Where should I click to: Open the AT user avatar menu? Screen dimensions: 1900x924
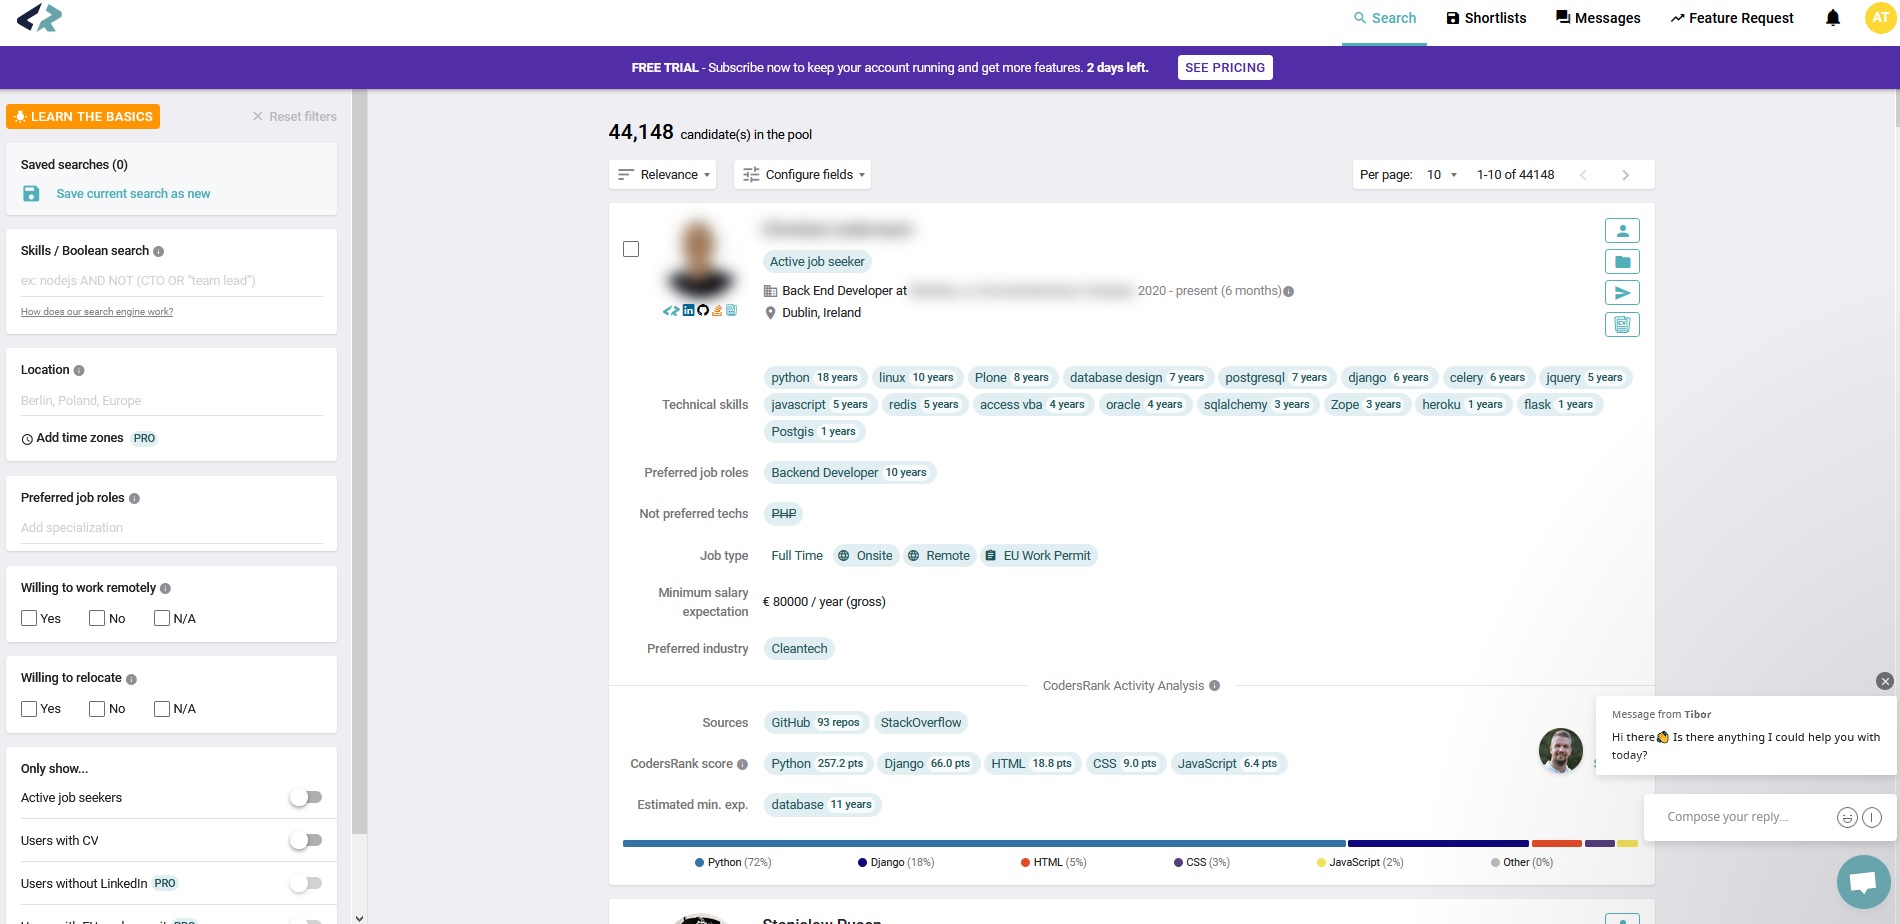point(1881,18)
